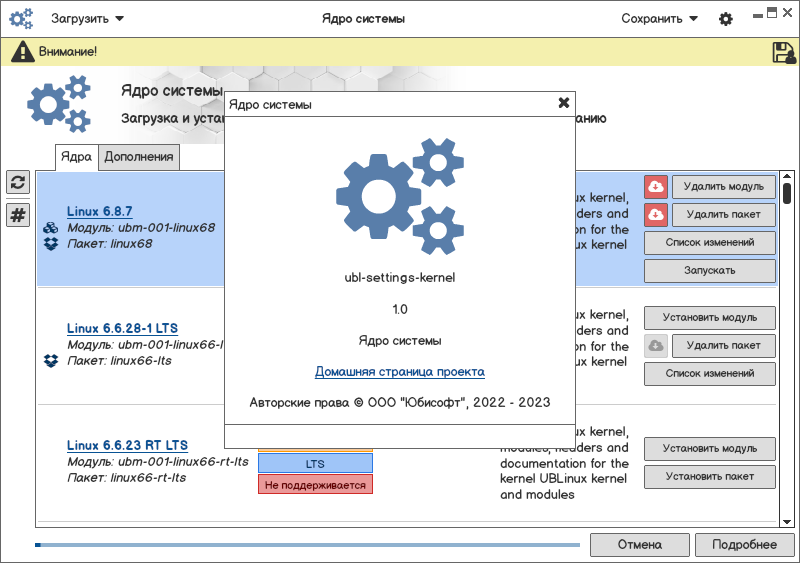Click the refresh kernel list icon
800x563 pixels.
click(x=18, y=182)
